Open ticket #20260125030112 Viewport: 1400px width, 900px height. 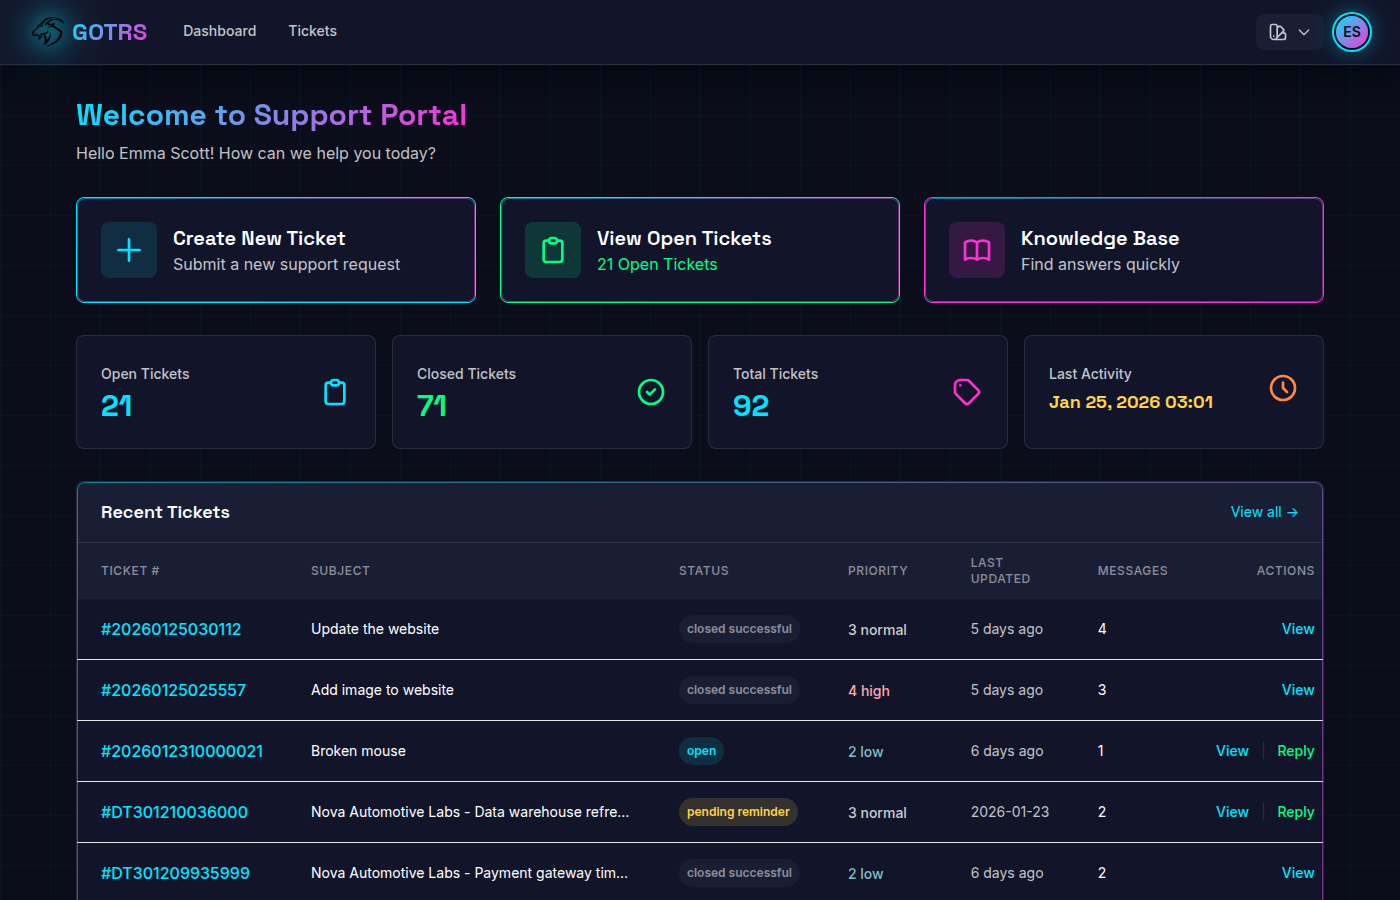tap(170, 629)
